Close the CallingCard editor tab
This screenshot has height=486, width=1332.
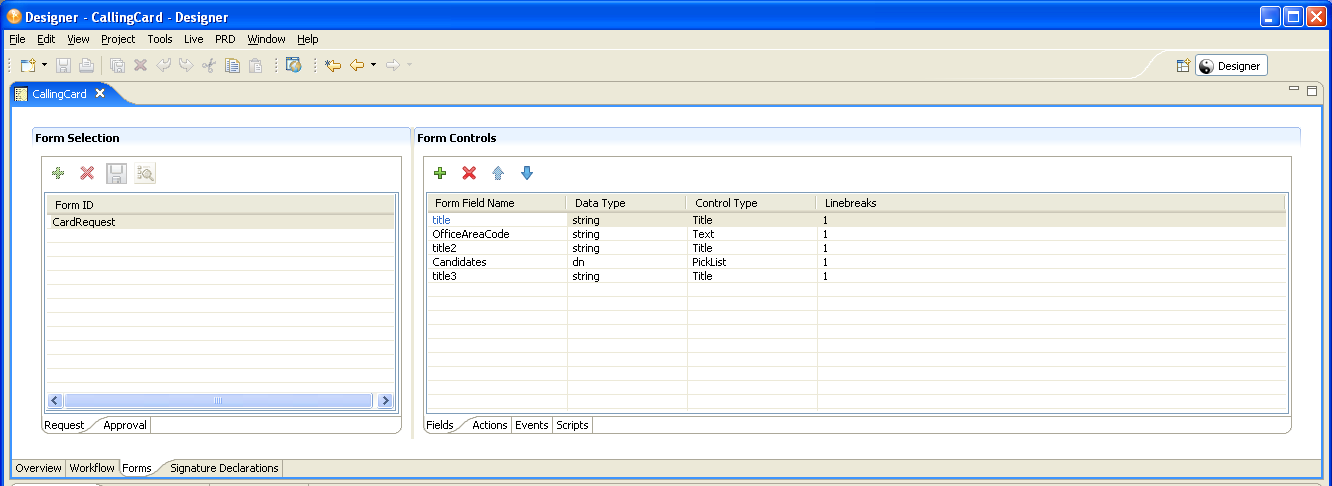(100, 93)
